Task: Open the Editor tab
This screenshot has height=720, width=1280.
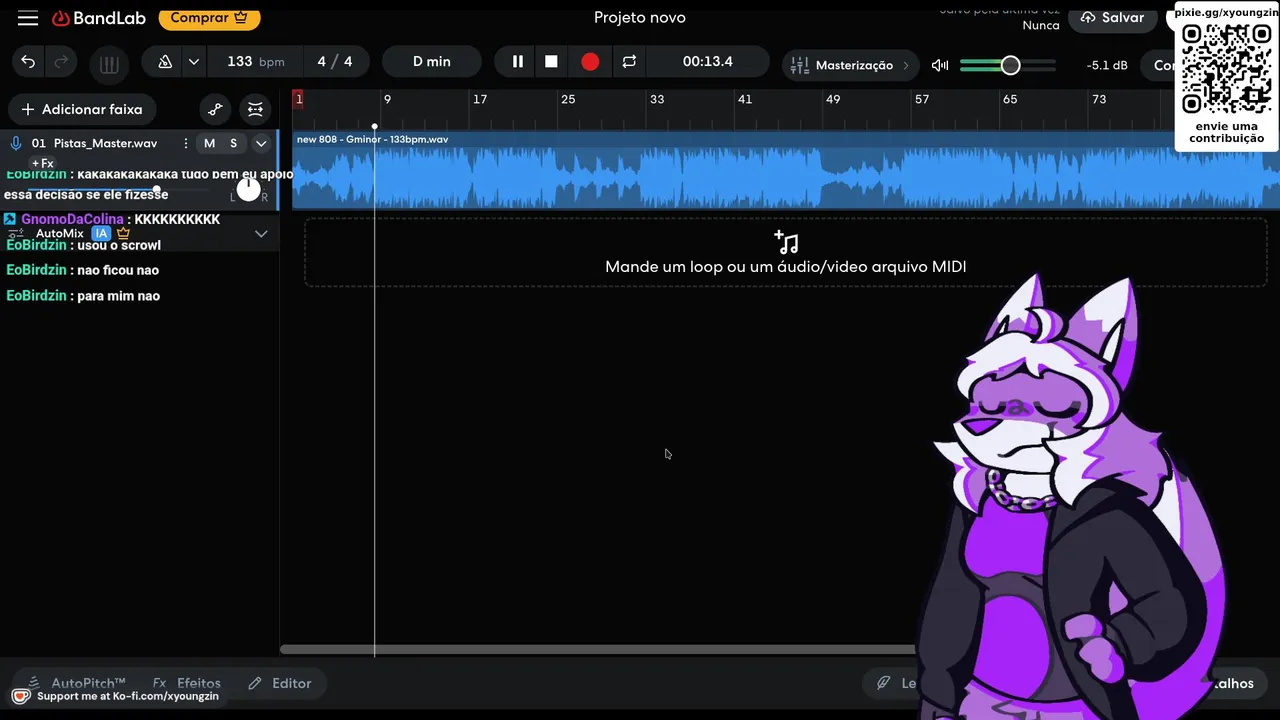Action: coord(280,683)
